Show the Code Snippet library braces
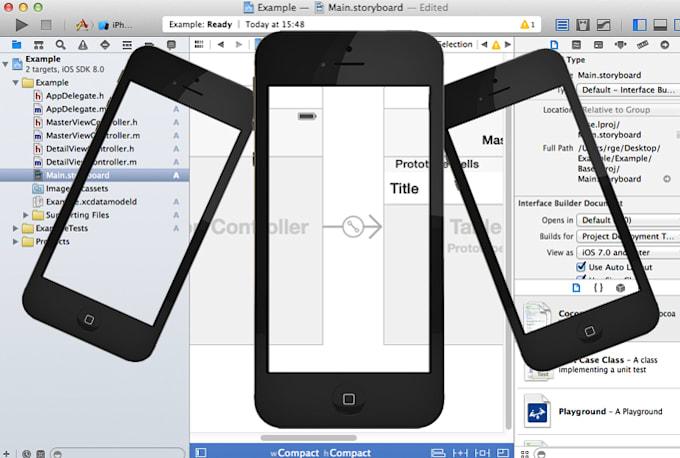 point(598,288)
